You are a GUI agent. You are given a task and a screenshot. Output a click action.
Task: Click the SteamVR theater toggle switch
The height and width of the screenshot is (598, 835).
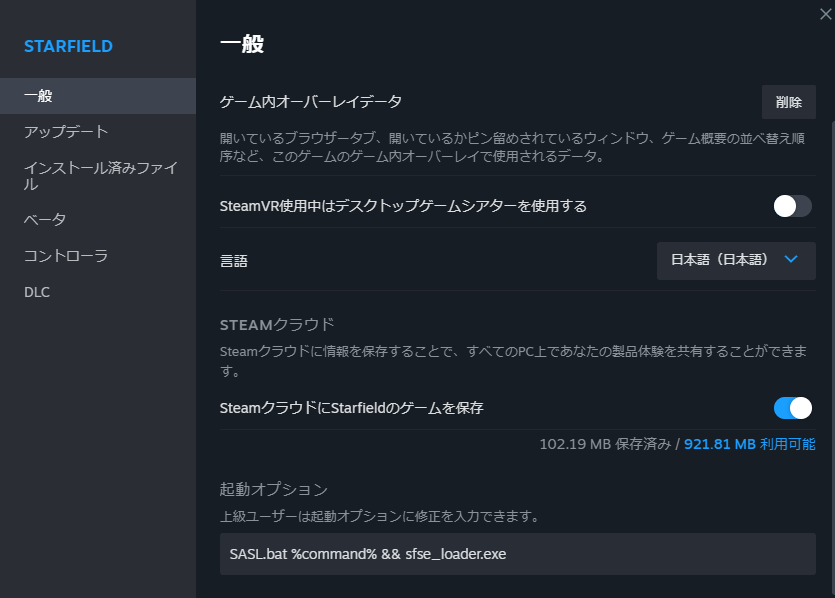(x=791, y=206)
